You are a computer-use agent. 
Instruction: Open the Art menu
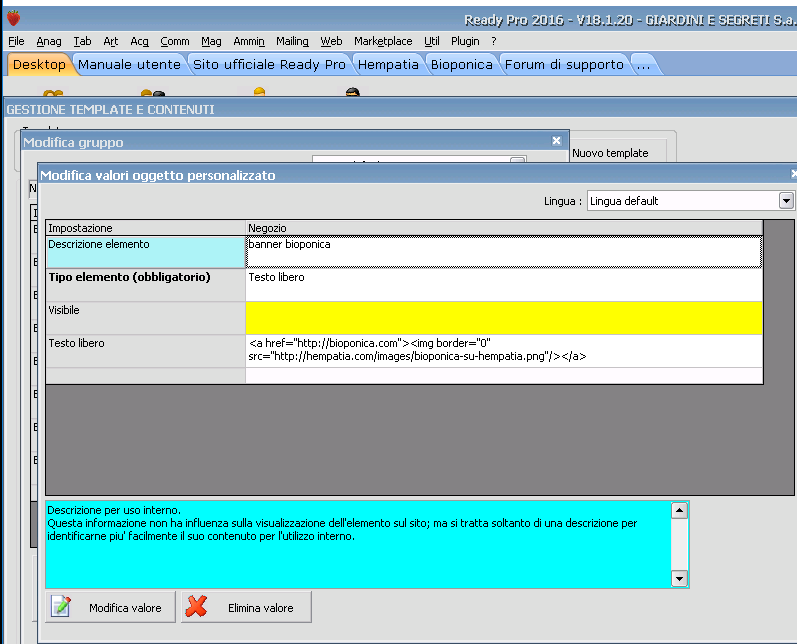click(x=110, y=41)
